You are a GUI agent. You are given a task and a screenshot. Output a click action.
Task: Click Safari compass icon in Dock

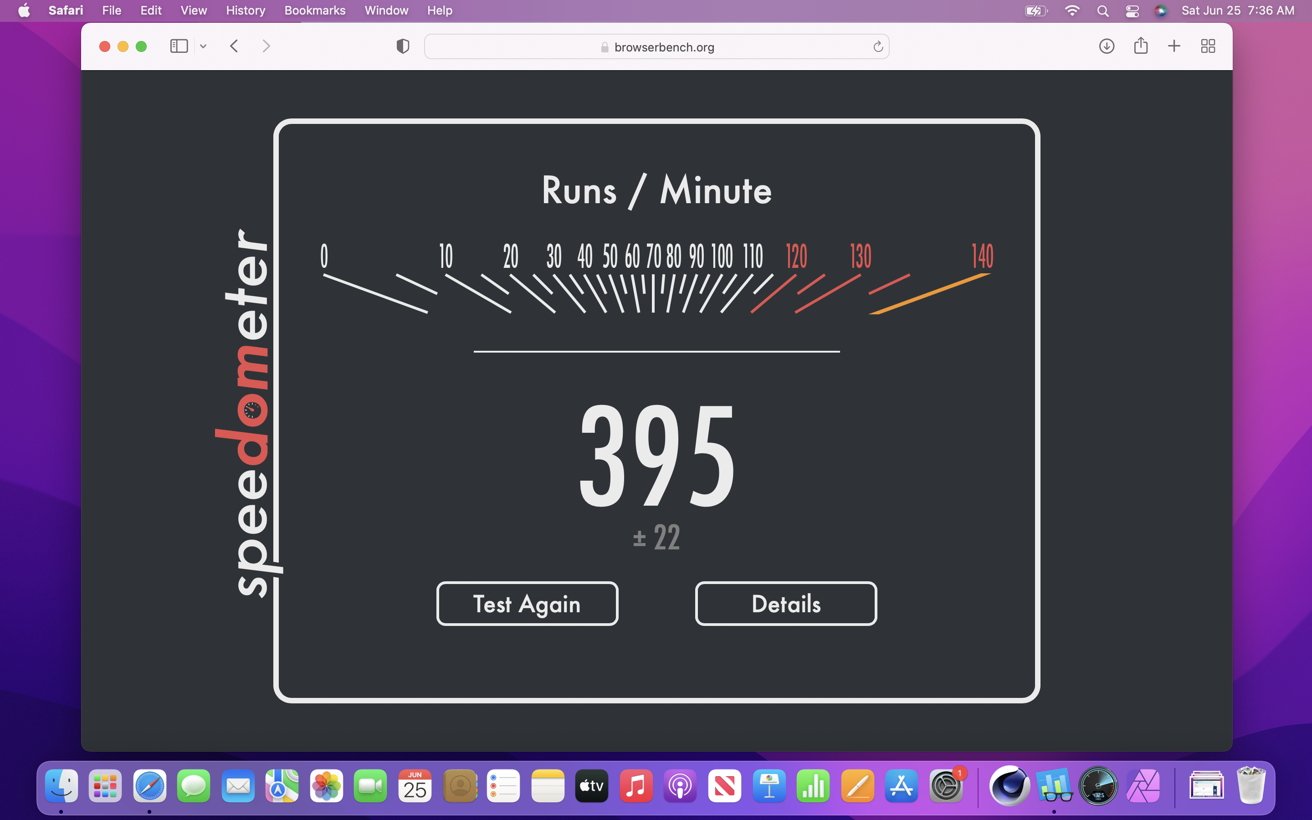150,786
